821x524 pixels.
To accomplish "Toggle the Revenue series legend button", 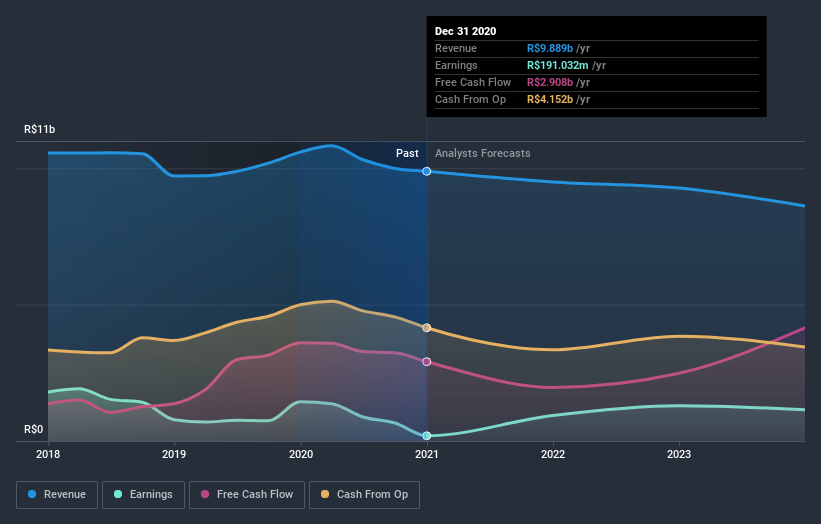I will coord(57,495).
